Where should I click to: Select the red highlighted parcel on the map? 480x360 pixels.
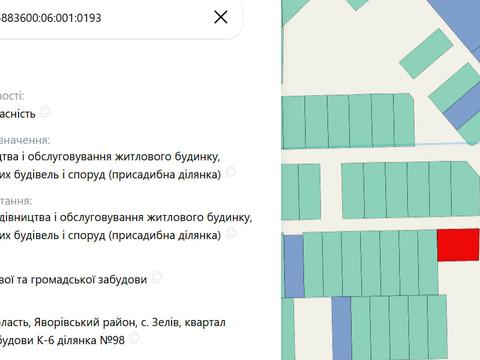tap(458, 245)
